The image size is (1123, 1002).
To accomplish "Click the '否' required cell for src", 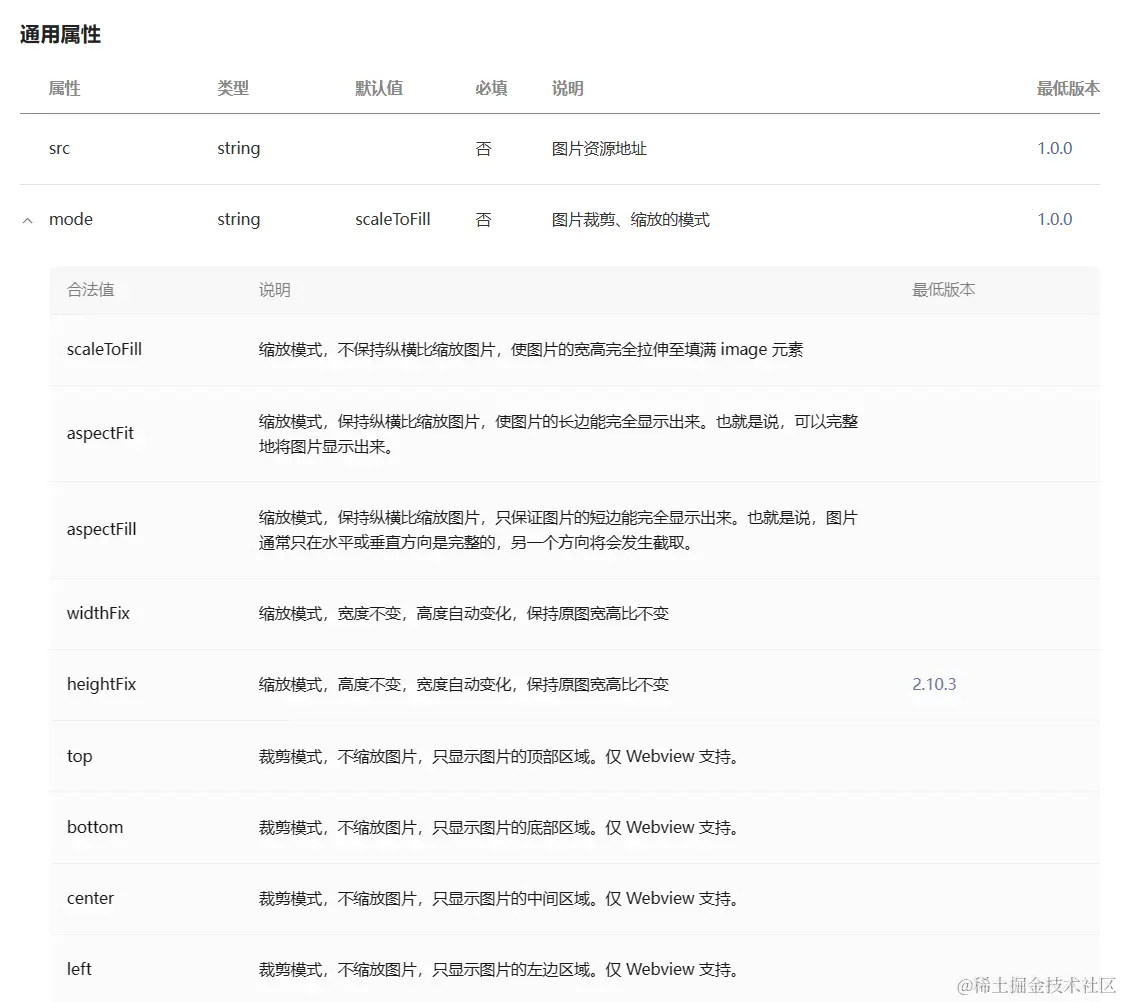I will [x=483, y=148].
